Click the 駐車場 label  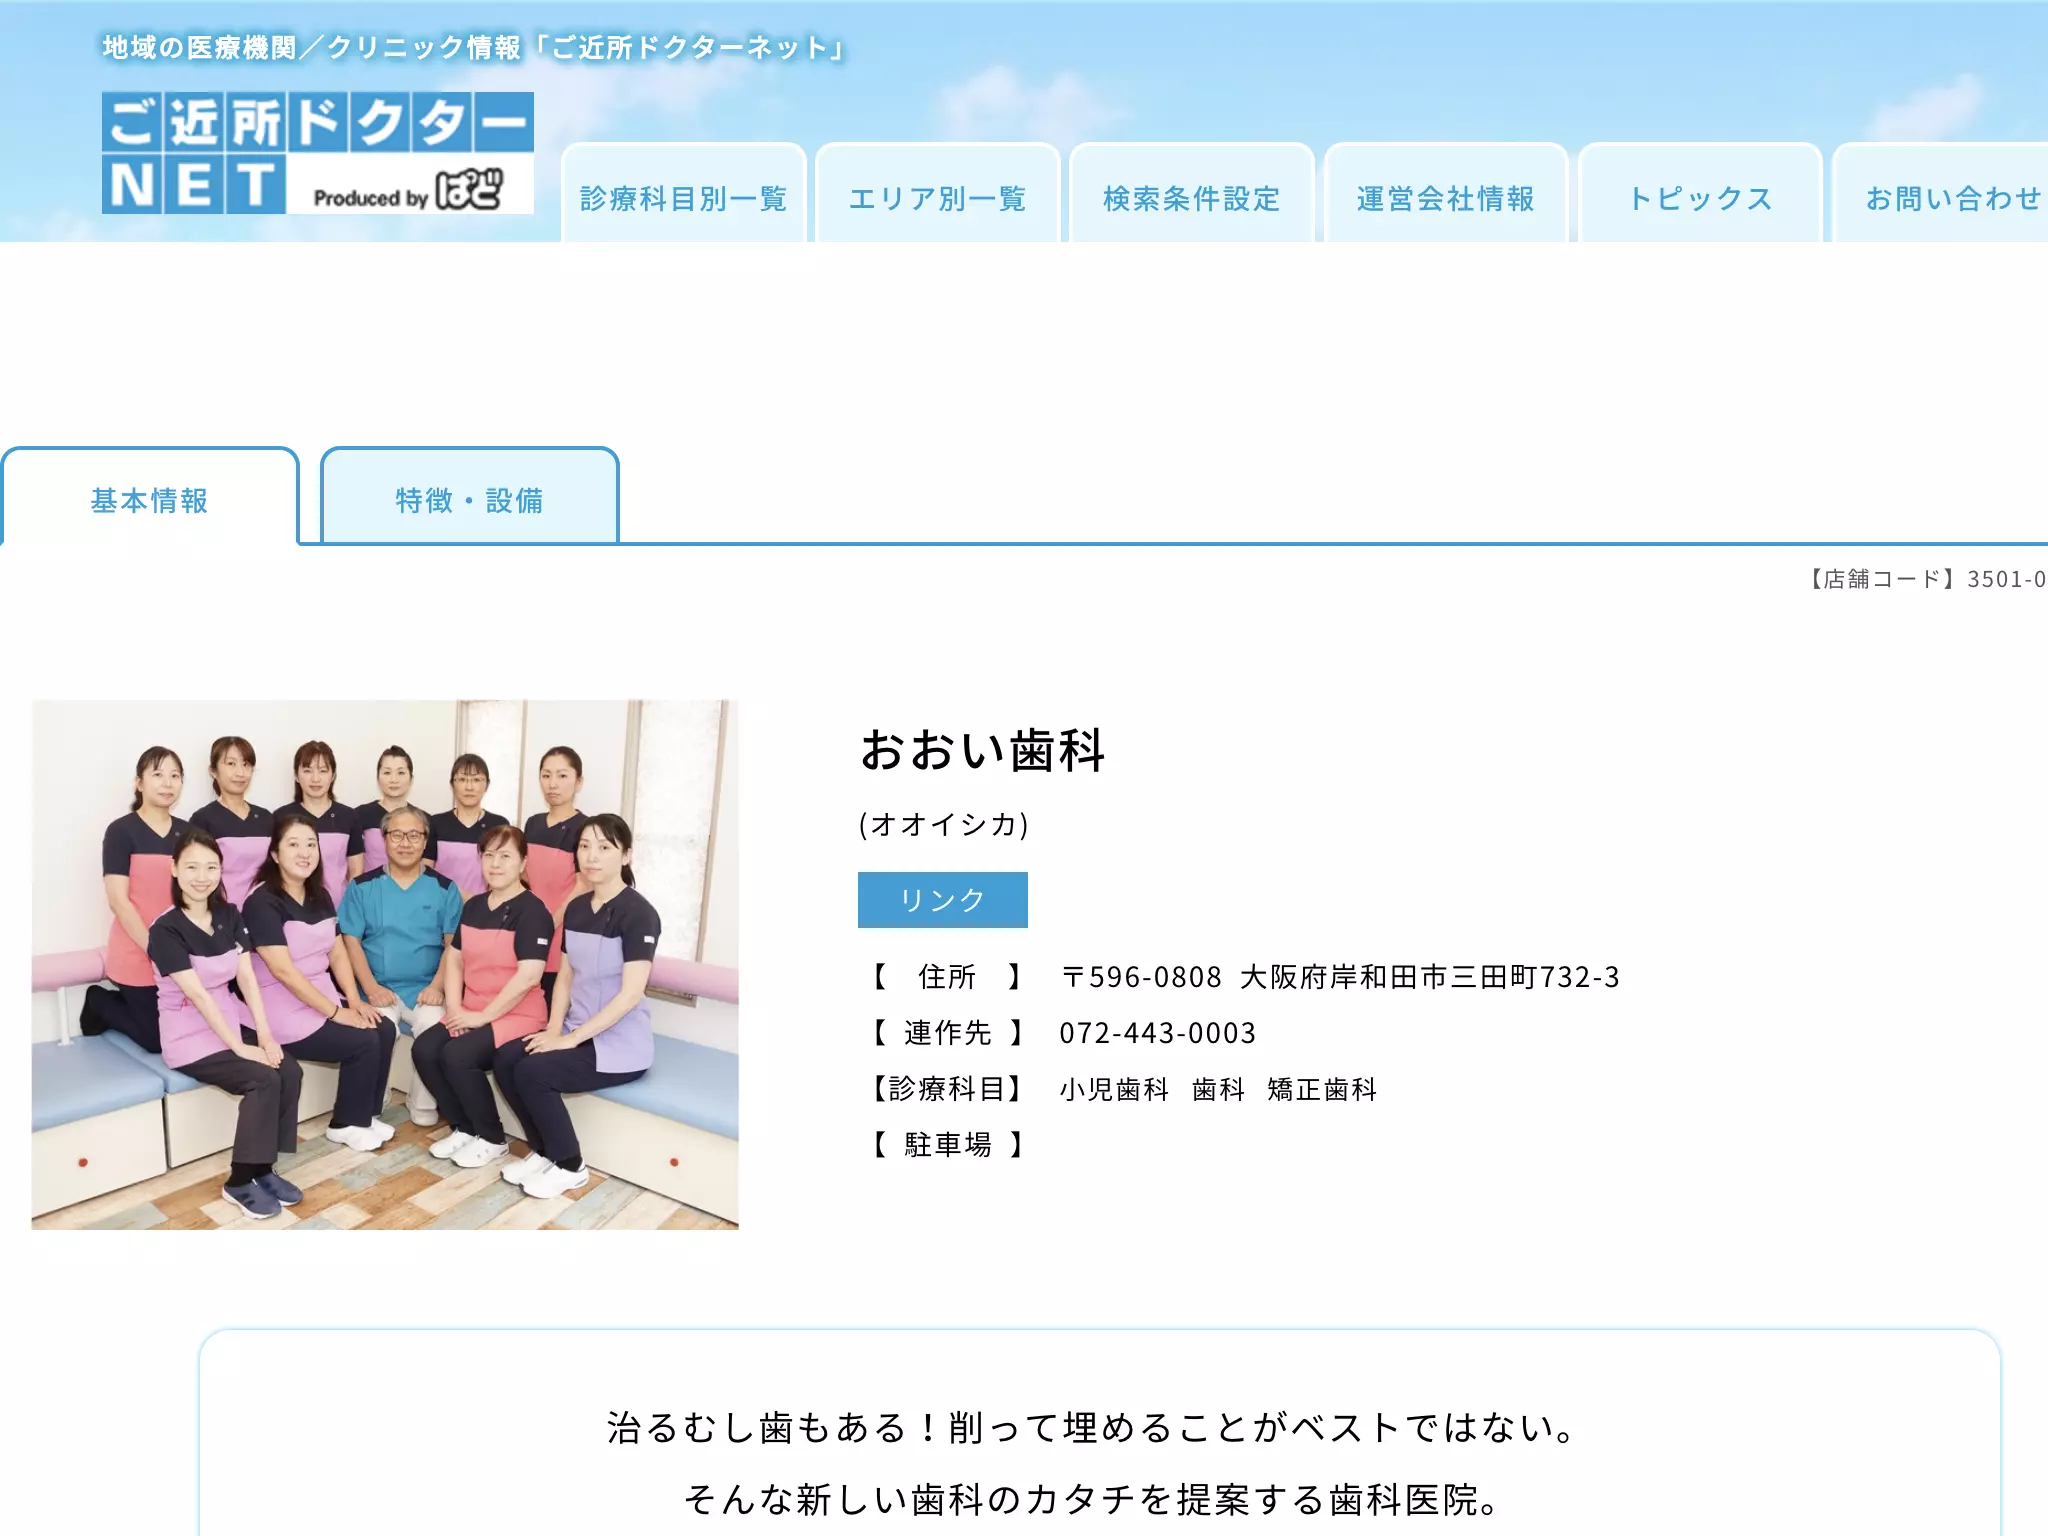pos(948,1145)
